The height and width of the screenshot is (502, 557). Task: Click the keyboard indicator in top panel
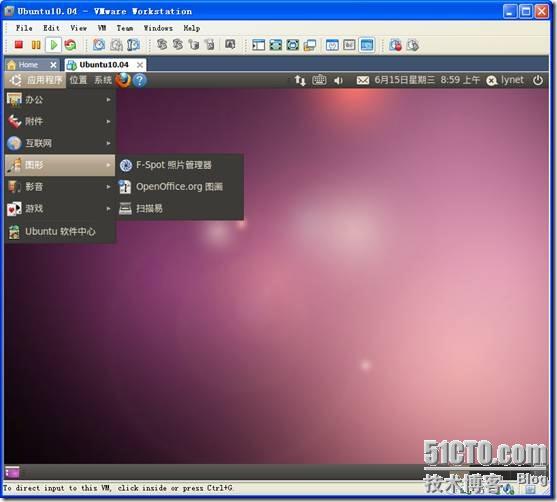pyautogui.click(x=319, y=80)
